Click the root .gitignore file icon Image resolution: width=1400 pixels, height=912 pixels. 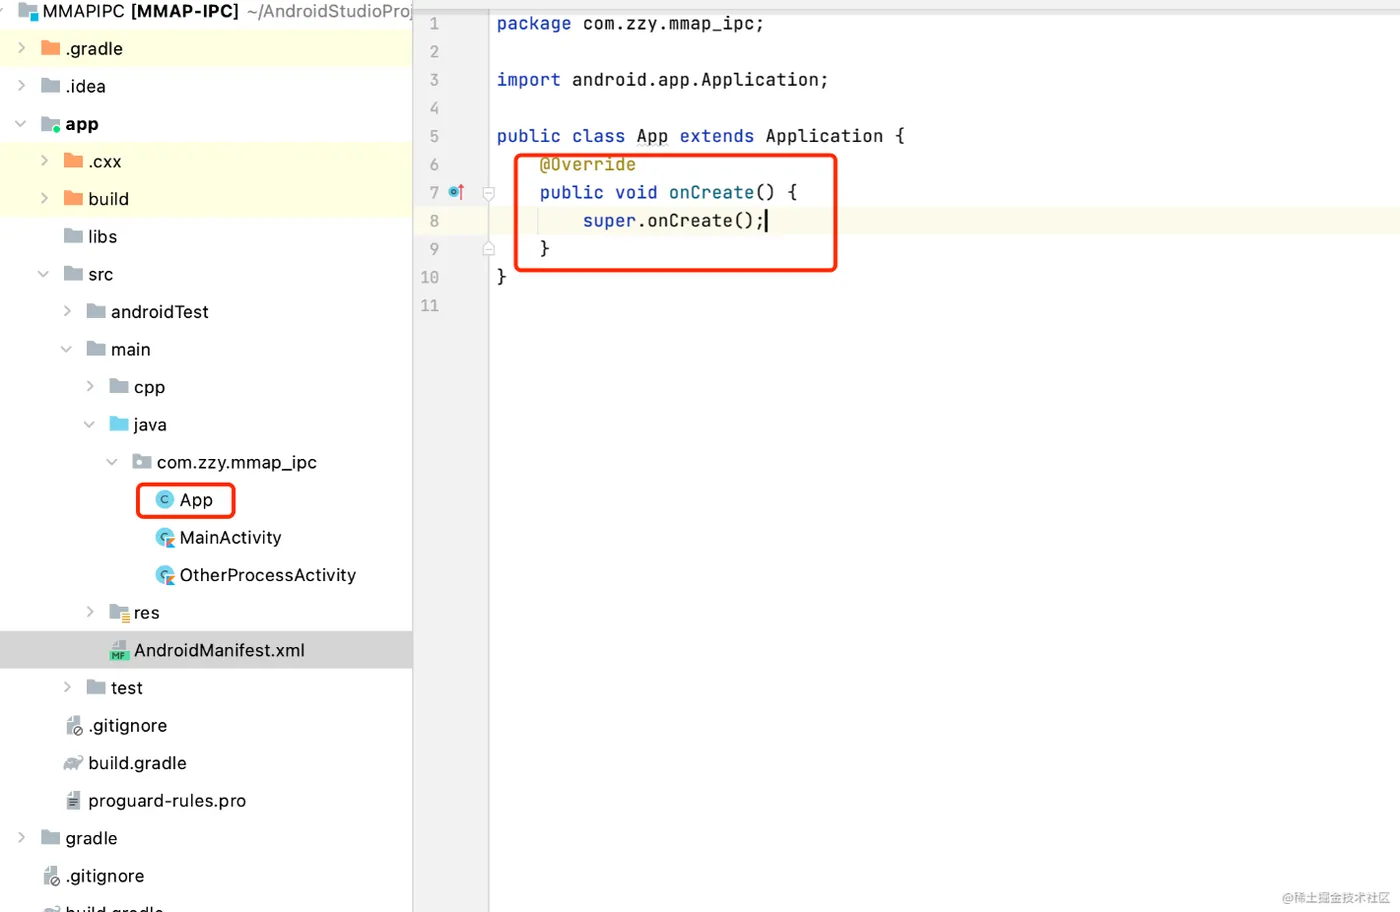click(52, 877)
